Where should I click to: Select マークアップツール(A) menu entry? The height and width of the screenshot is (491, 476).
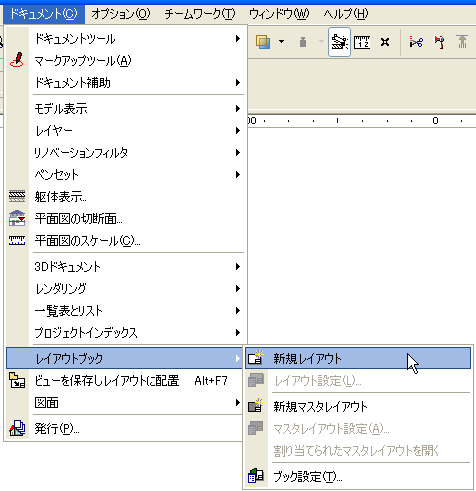click(x=125, y=61)
